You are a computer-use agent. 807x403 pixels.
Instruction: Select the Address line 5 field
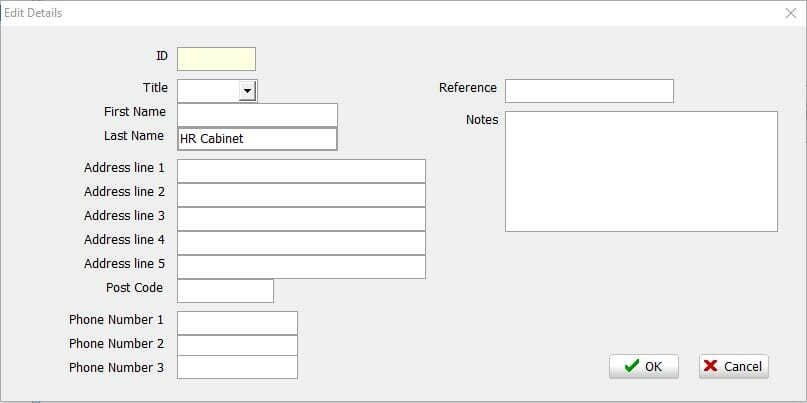pos(301,267)
